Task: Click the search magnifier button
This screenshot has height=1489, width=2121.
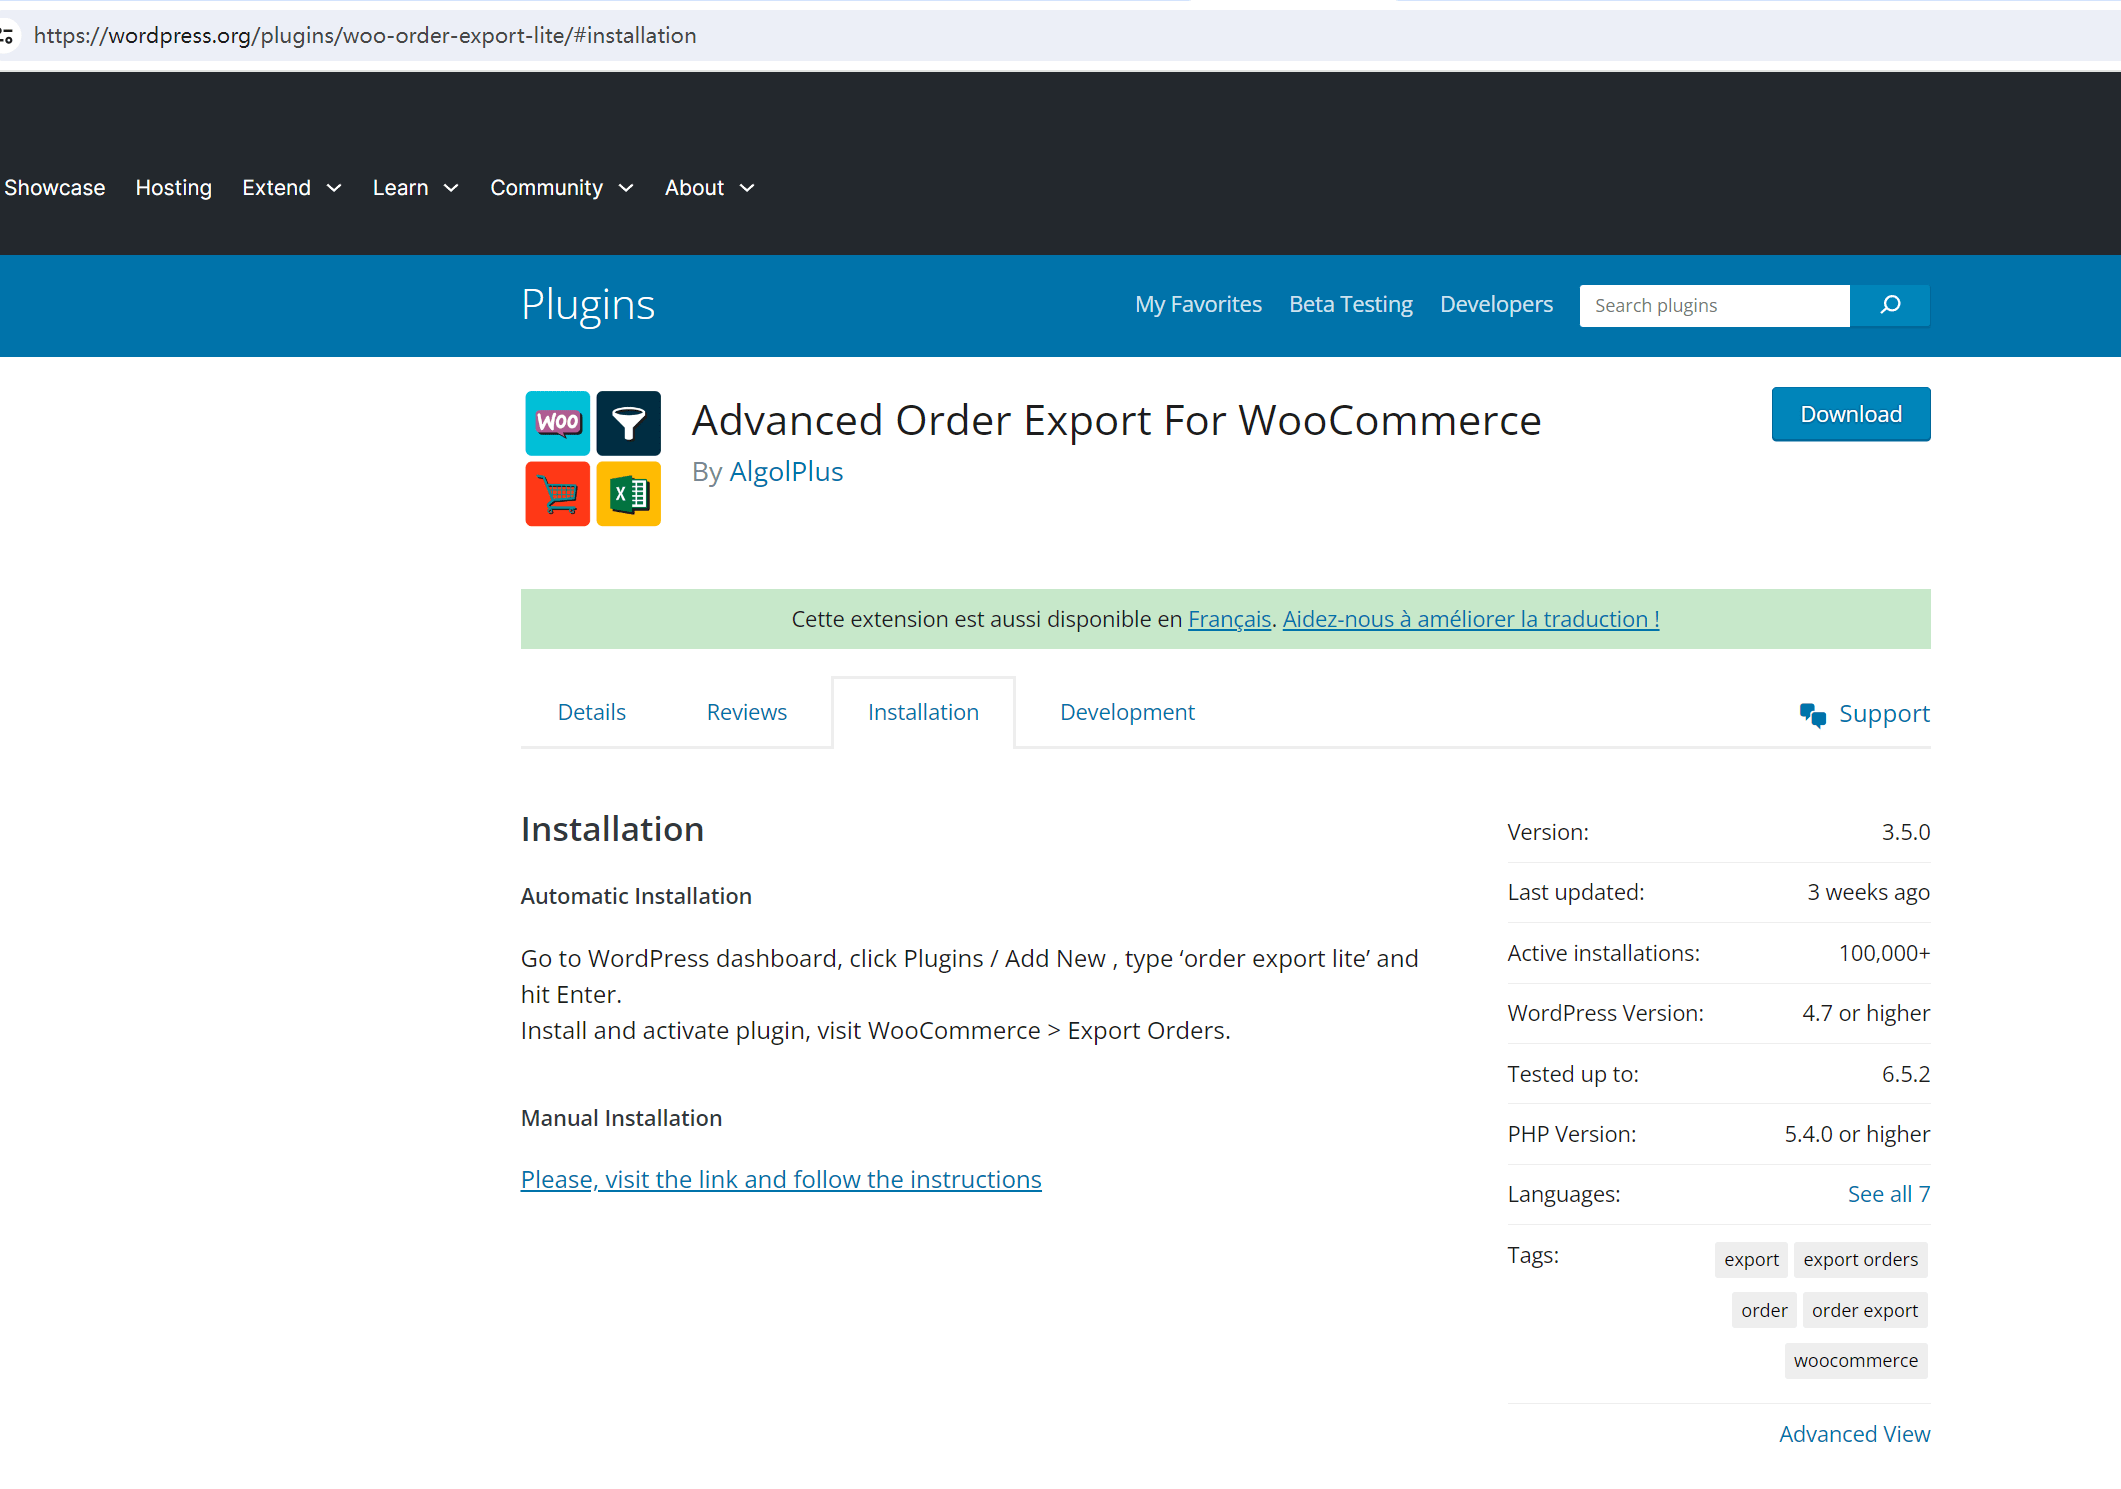Action: [1890, 305]
